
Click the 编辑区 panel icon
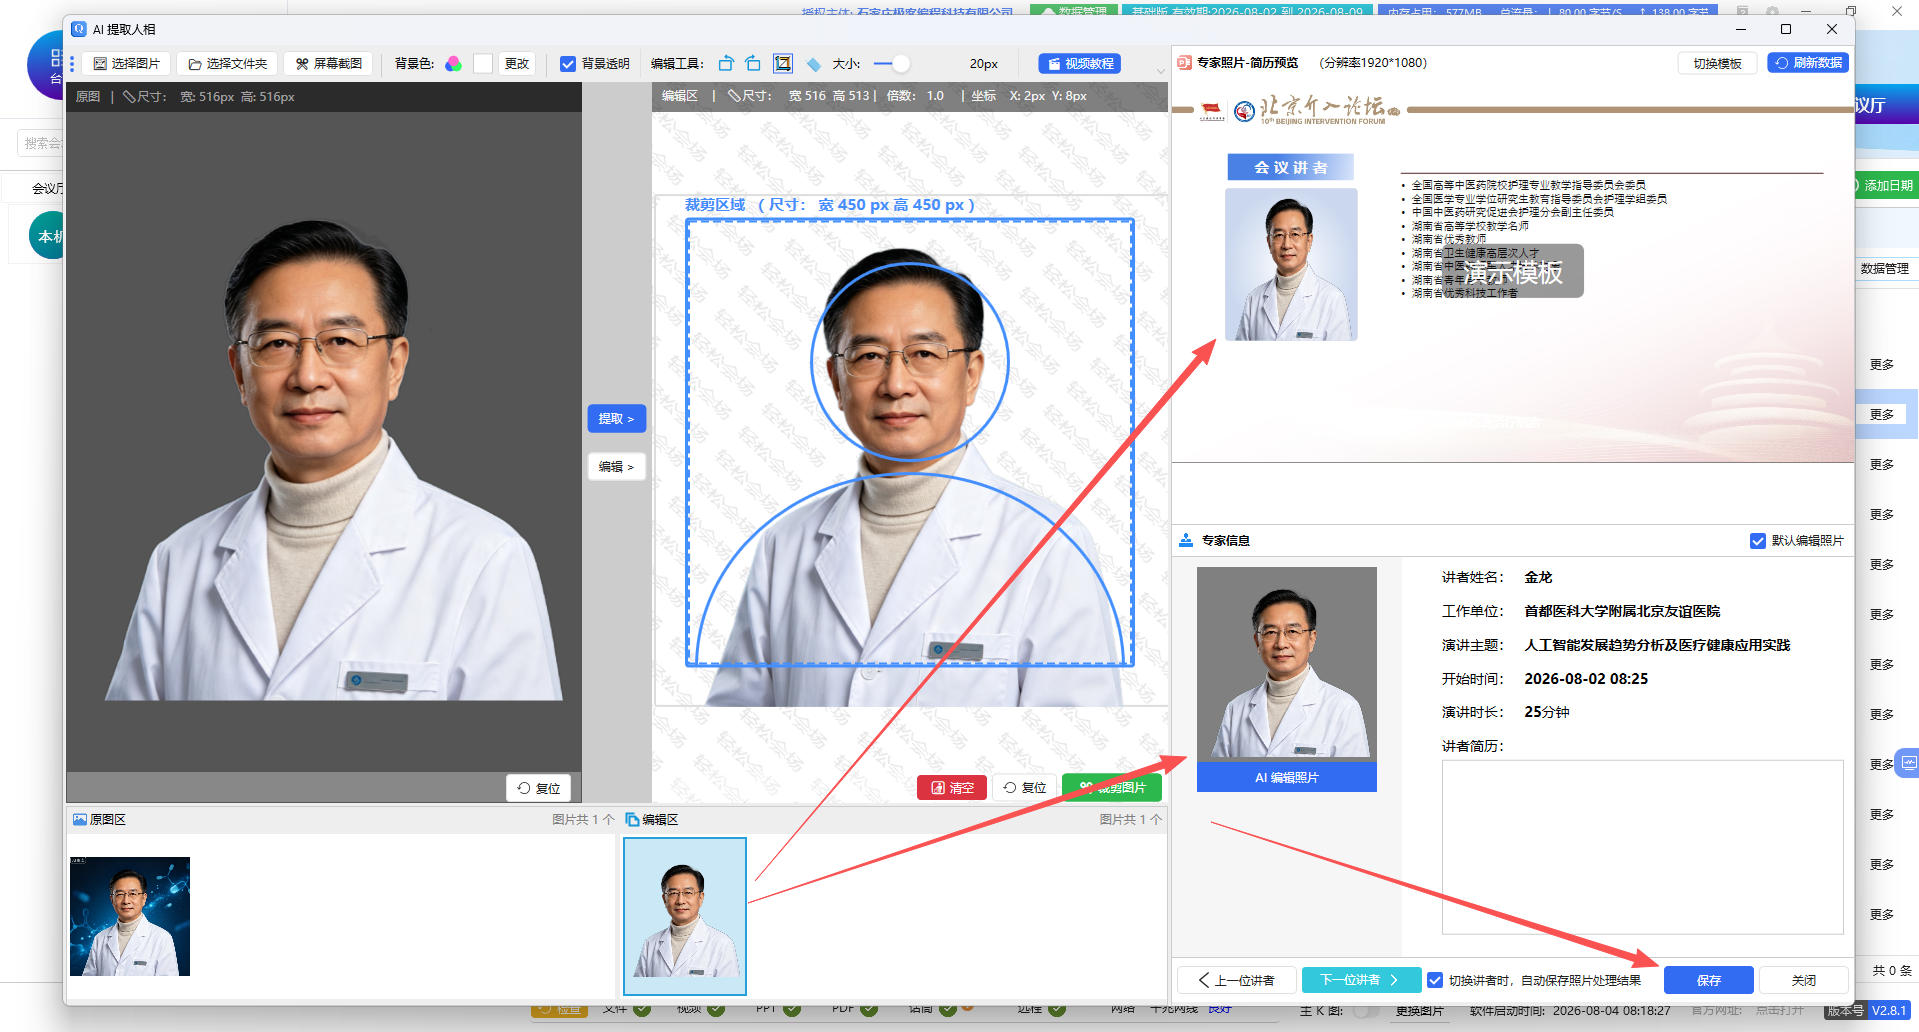coord(632,819)
